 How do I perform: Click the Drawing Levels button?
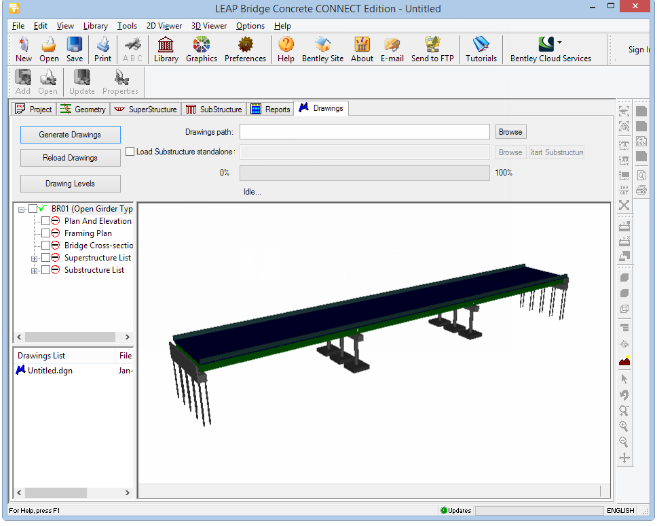click(x=70, y=184)
